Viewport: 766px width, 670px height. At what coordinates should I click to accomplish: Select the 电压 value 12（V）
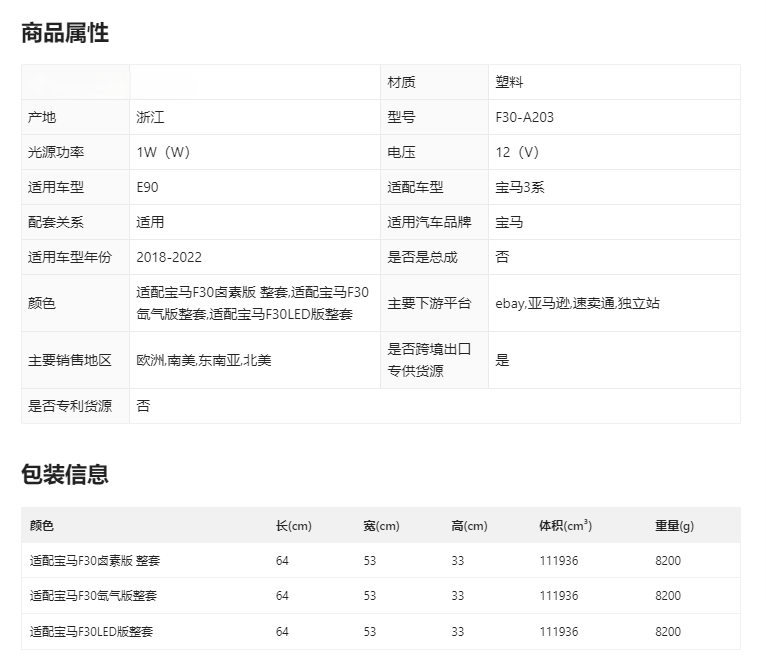(x=517, y=152)
